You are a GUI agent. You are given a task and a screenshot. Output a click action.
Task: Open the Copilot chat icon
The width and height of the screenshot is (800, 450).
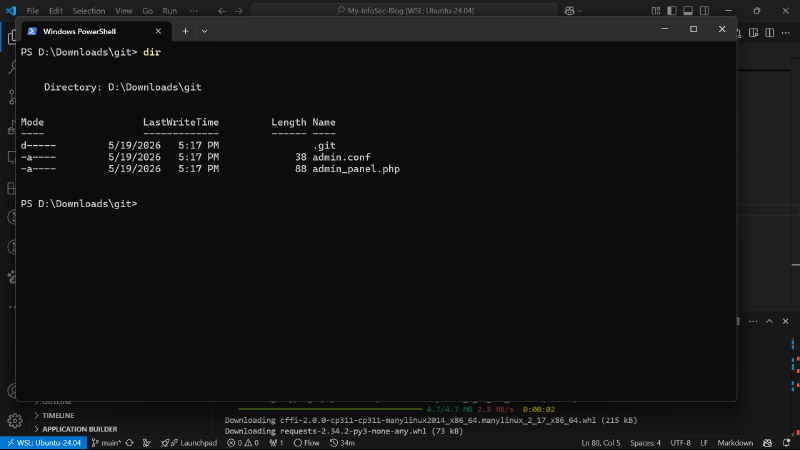coord(569,11)
